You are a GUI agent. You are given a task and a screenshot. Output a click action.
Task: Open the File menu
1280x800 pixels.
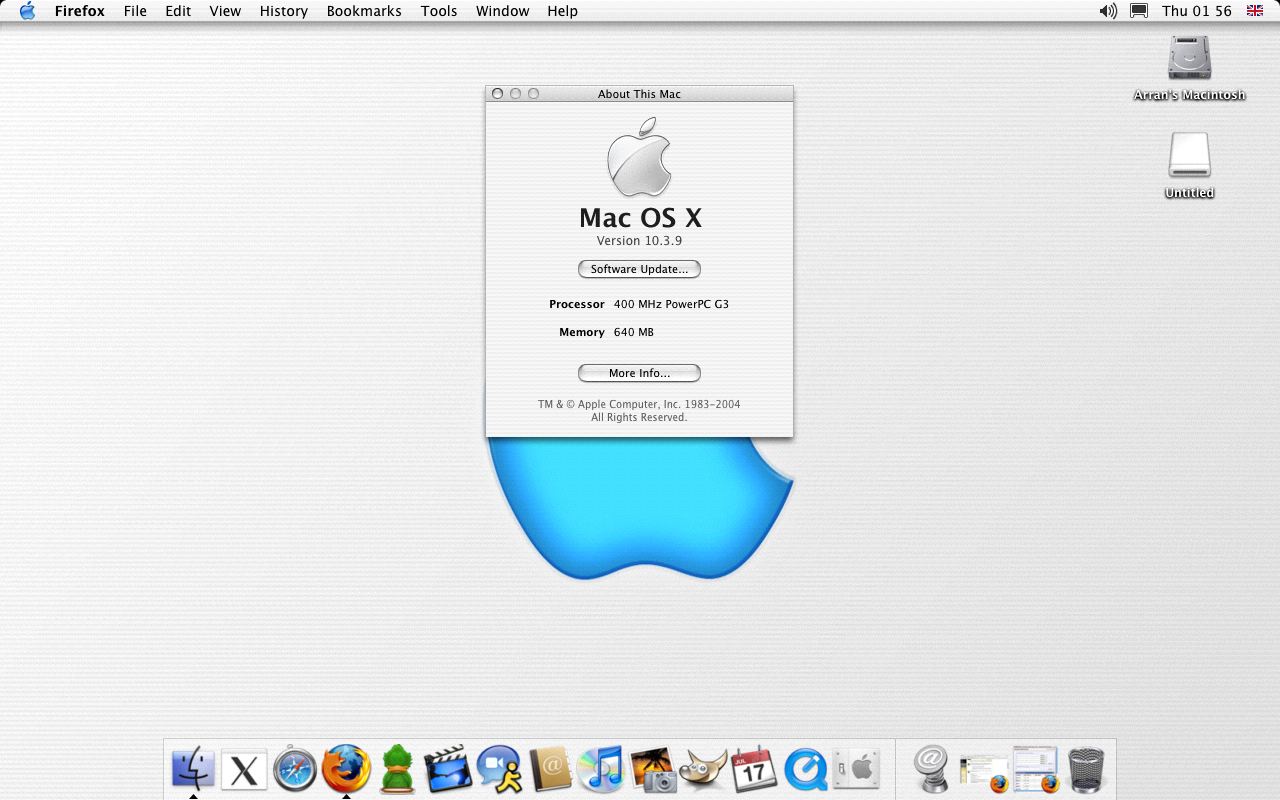coord(135,11)
